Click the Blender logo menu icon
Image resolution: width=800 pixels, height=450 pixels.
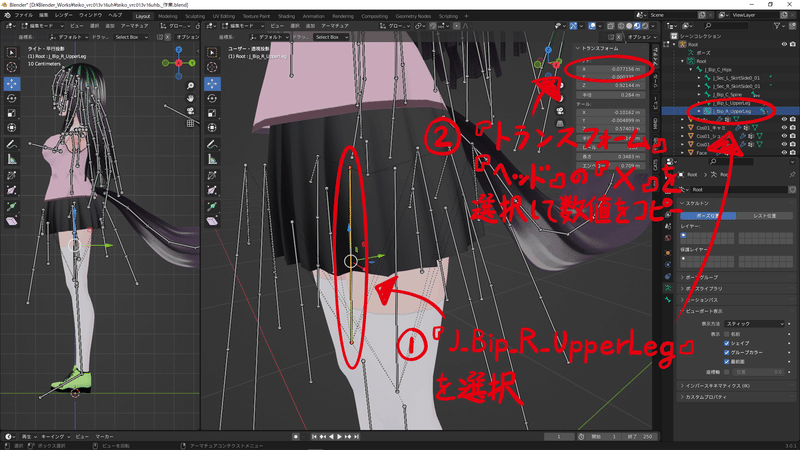(7, 15)
